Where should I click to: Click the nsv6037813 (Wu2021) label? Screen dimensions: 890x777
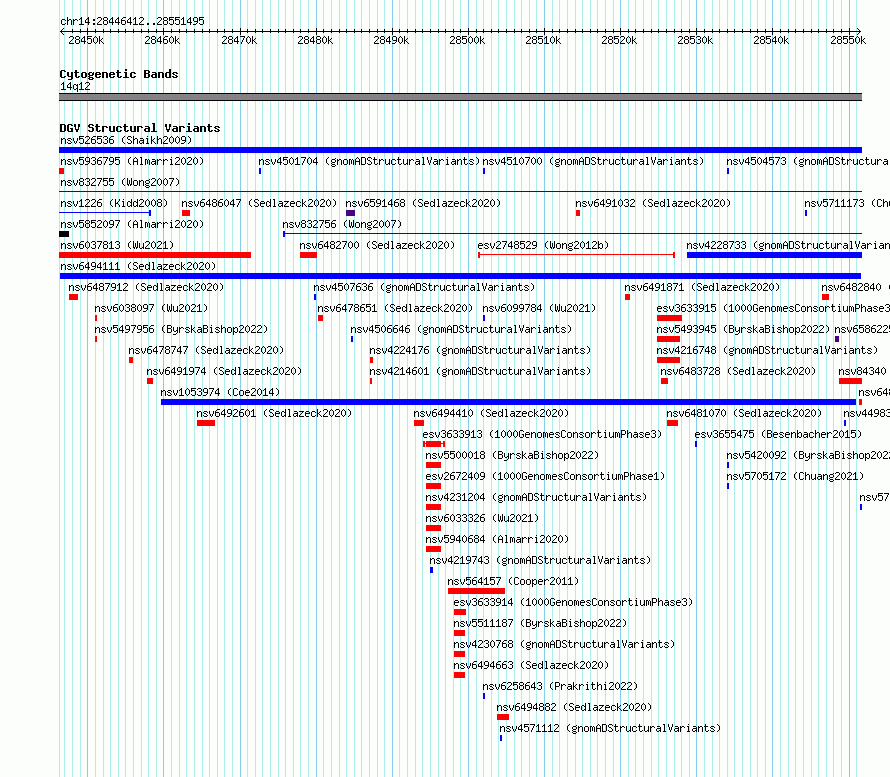click(x=117, y=245)
